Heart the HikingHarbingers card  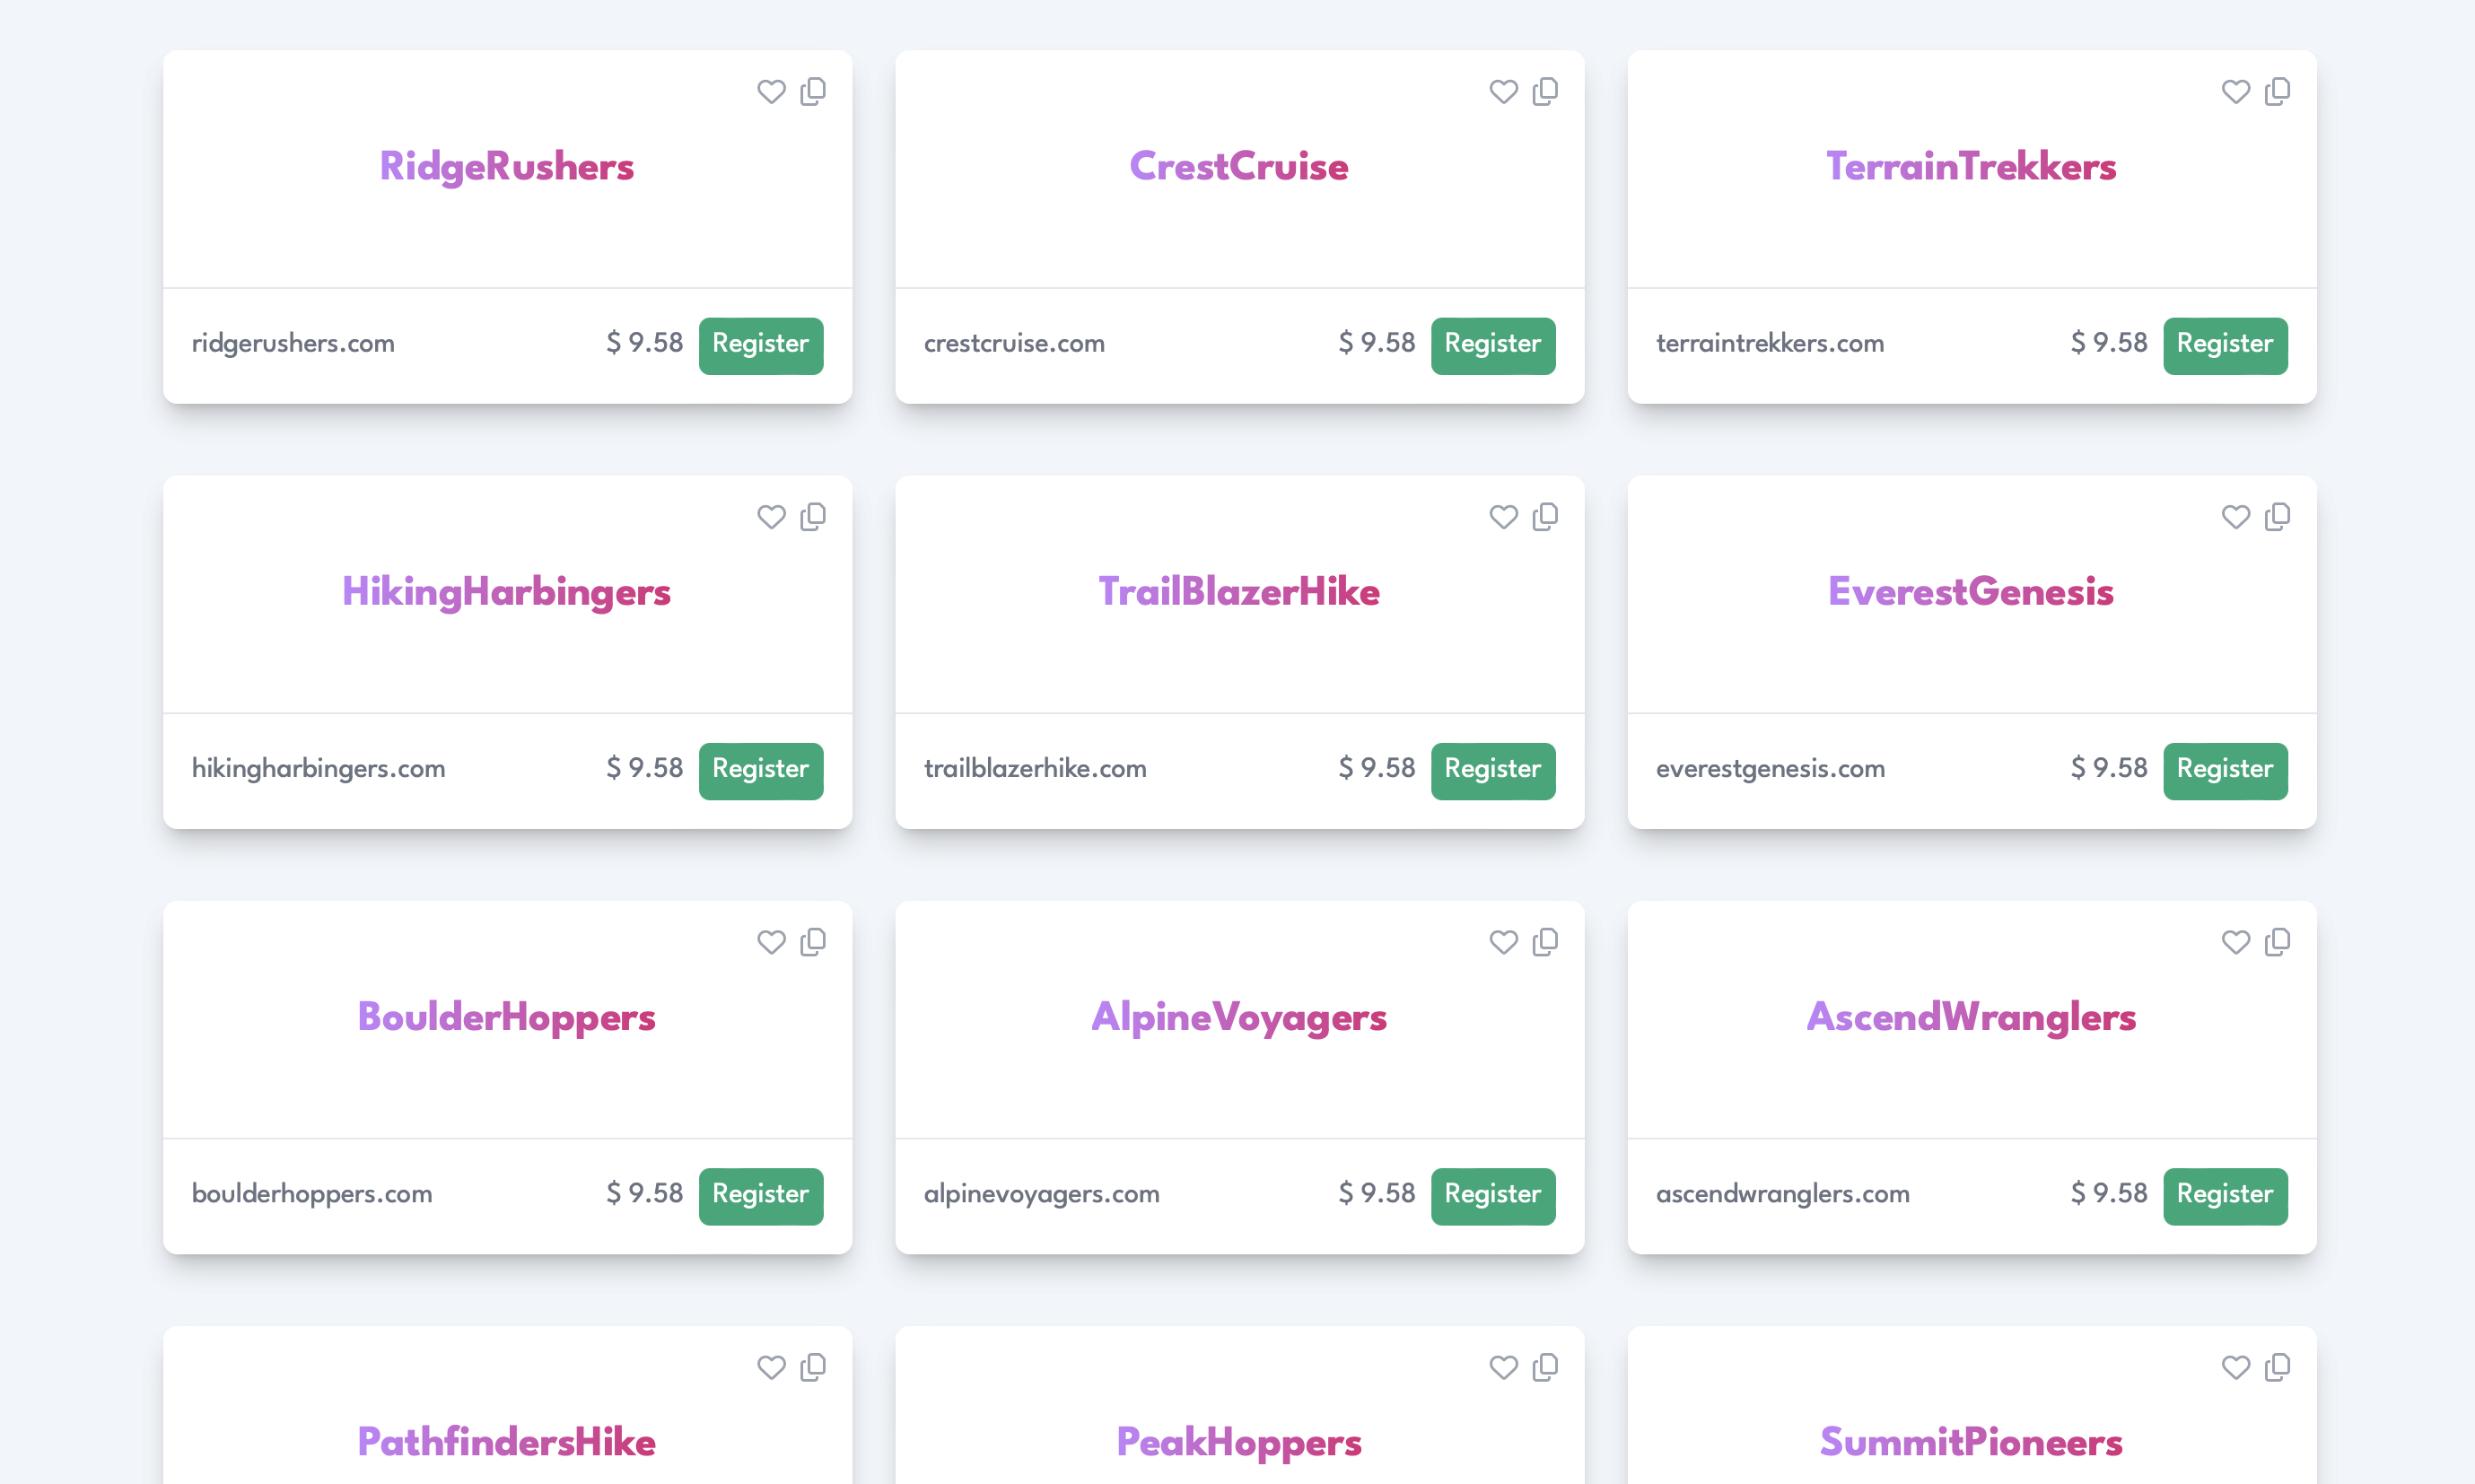[771, 517]
